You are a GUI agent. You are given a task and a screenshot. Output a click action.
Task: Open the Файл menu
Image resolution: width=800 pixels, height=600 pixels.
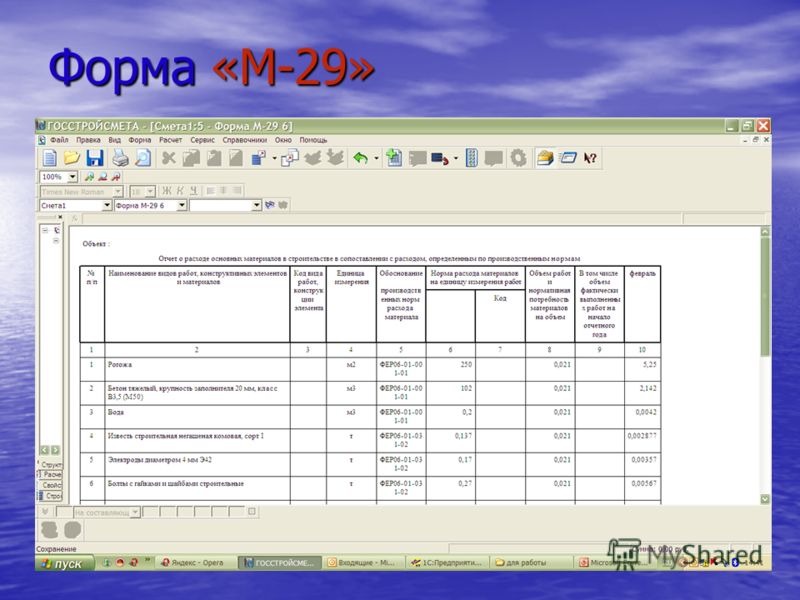(59, 140)
